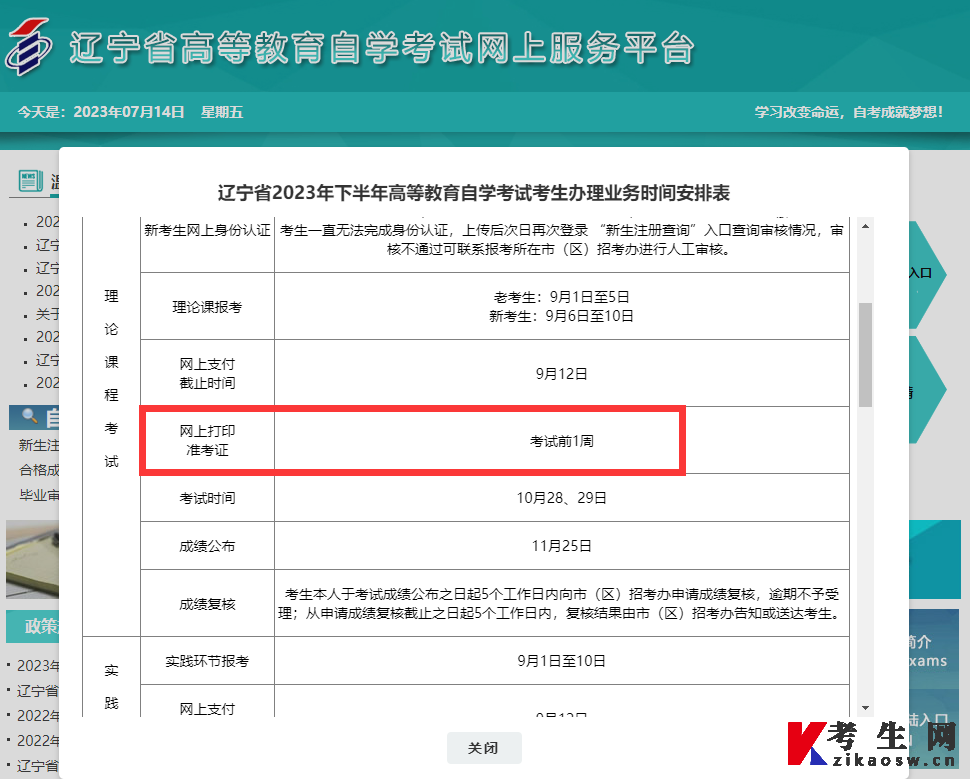This screenshot has width=970, height=779.
Task: Click the magnifier search icon in the sidebar
Action: (29, 416)
